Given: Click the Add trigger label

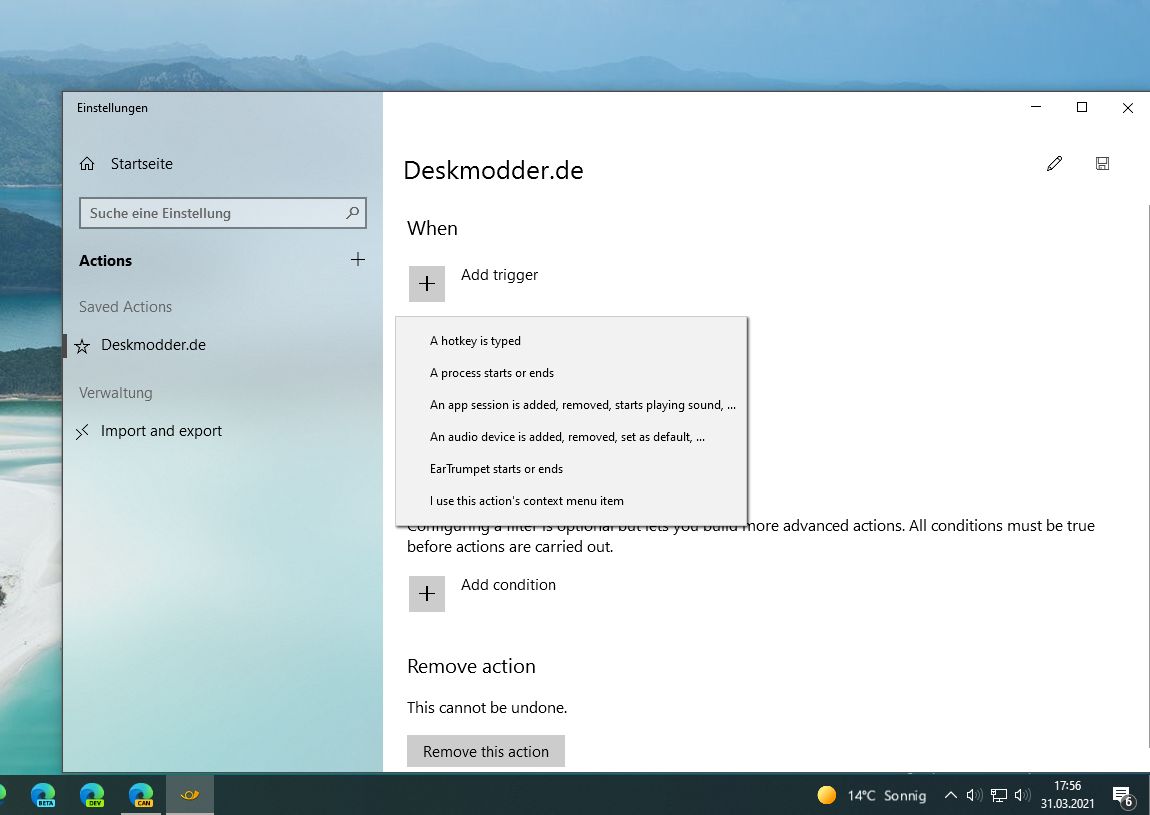Looking at the screenshot, I should (499, 275).
